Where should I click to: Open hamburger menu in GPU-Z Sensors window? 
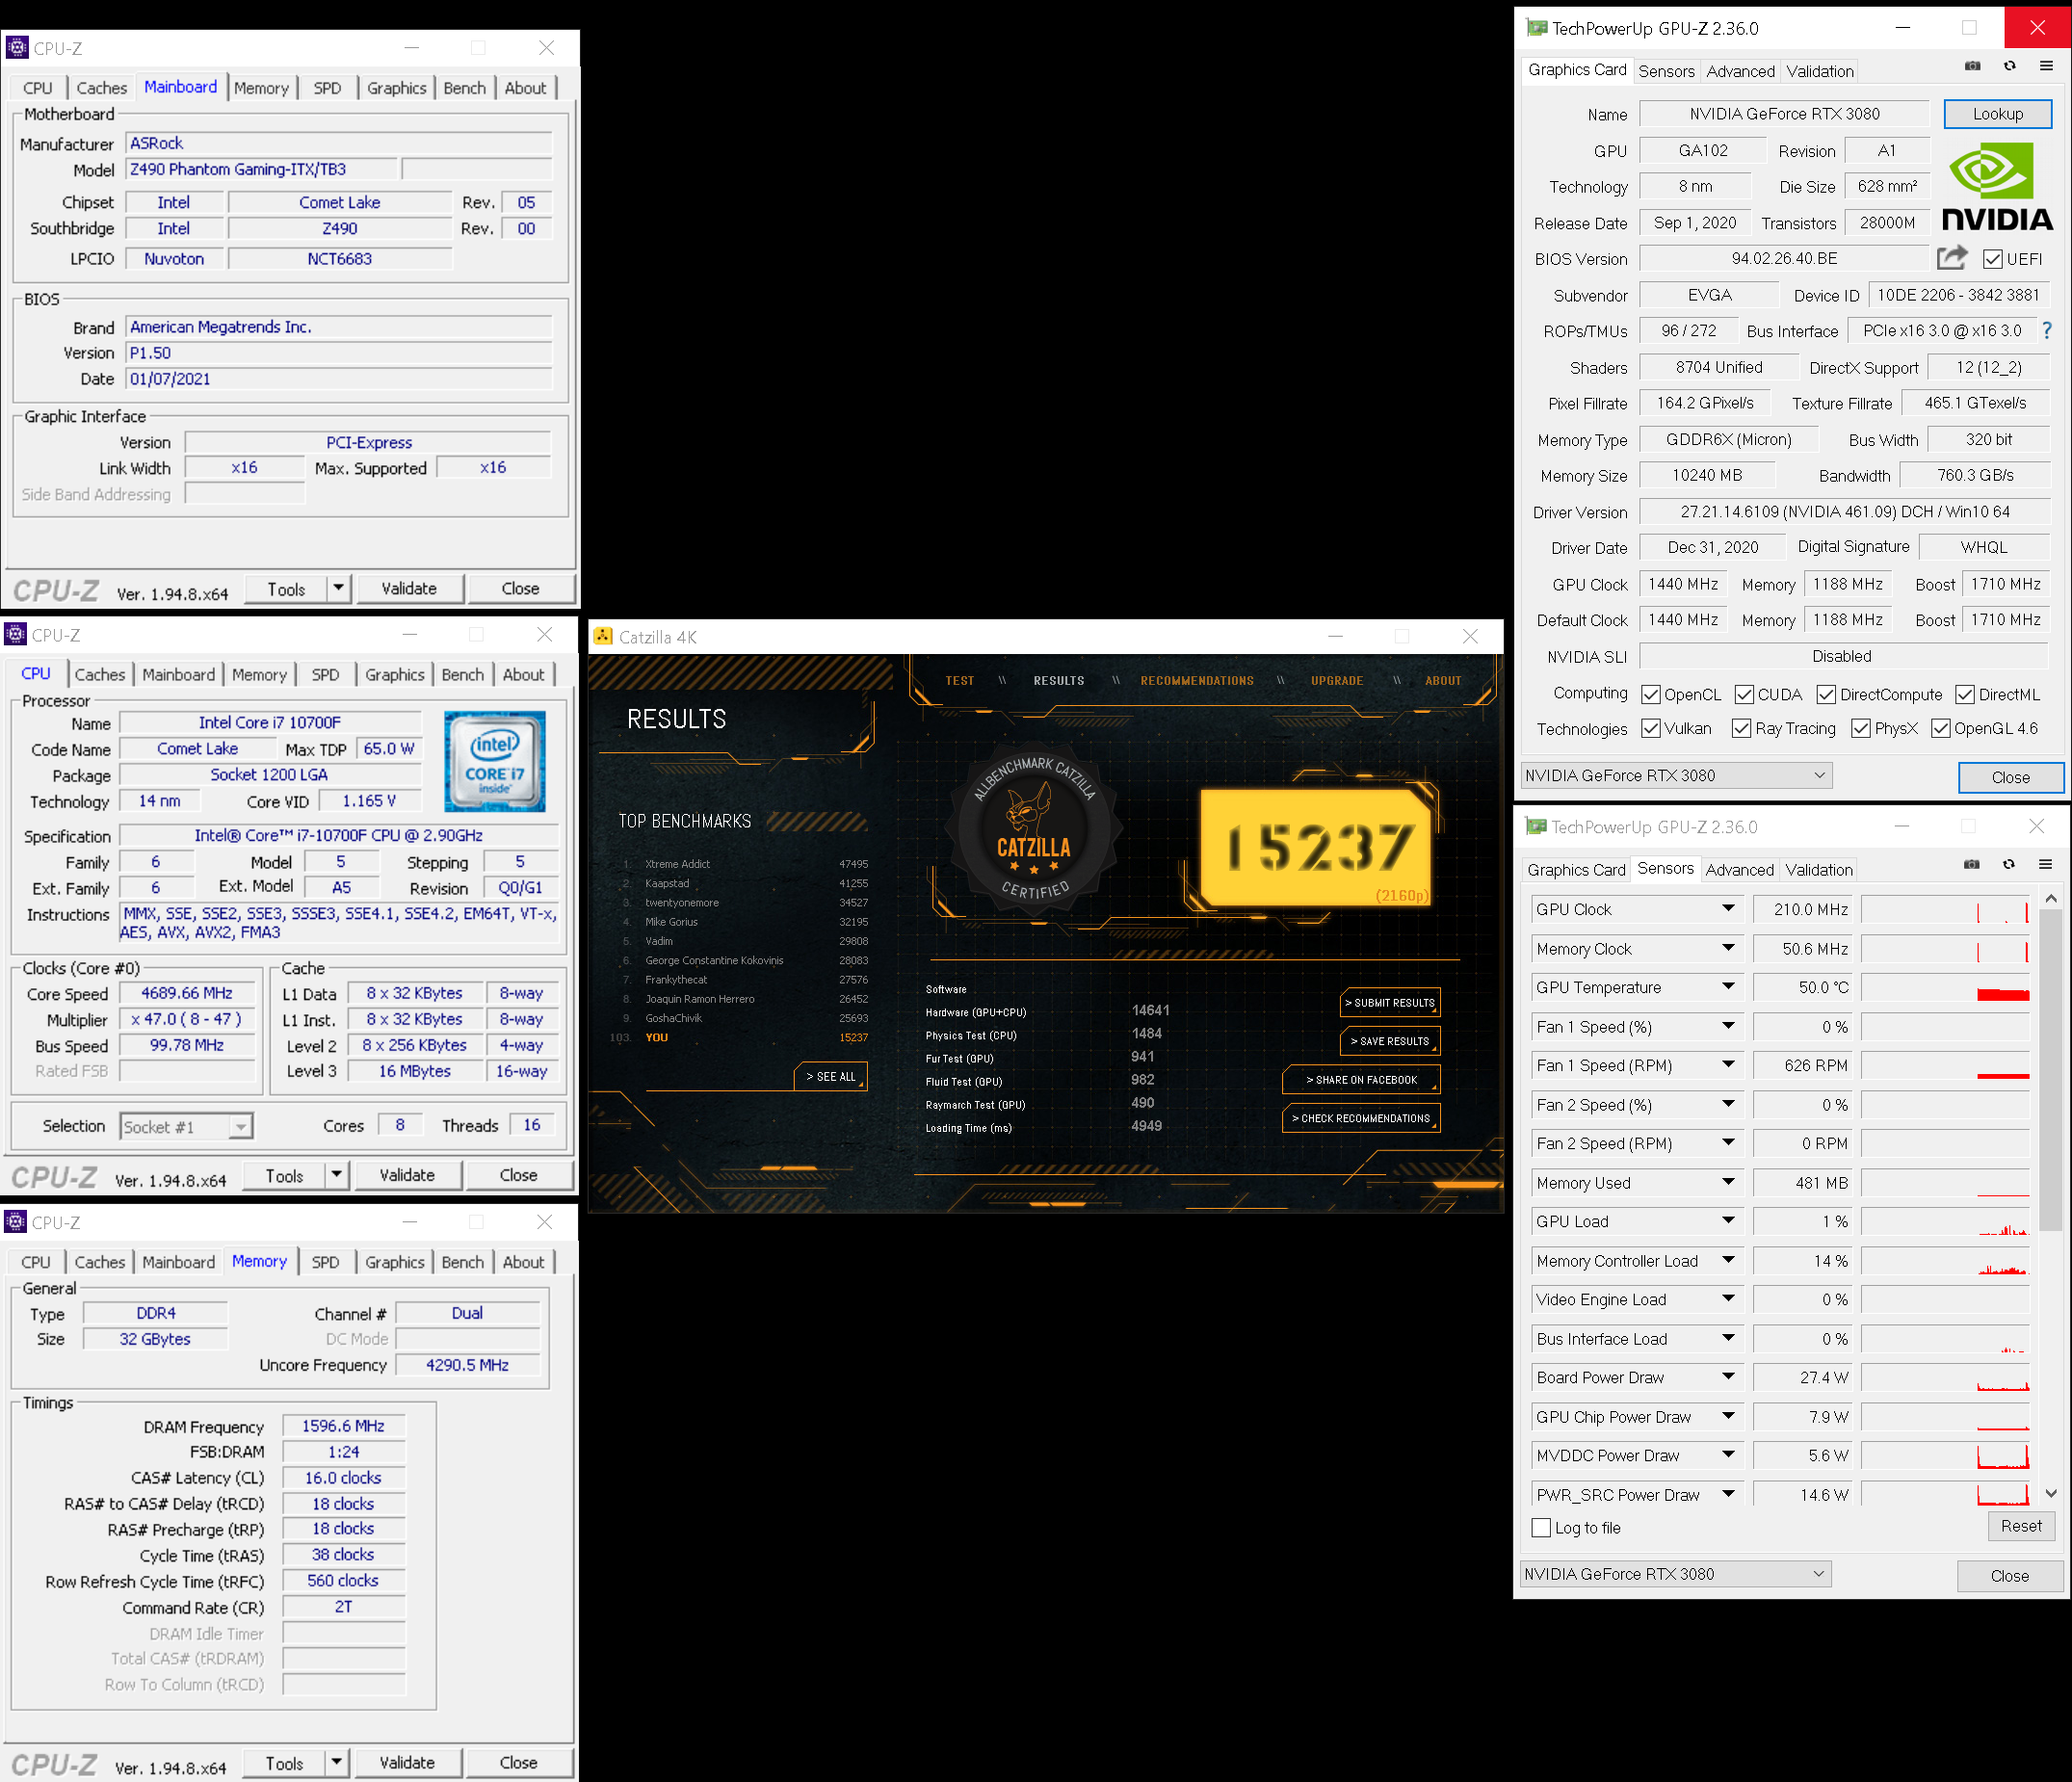[x=2045, y=864]
